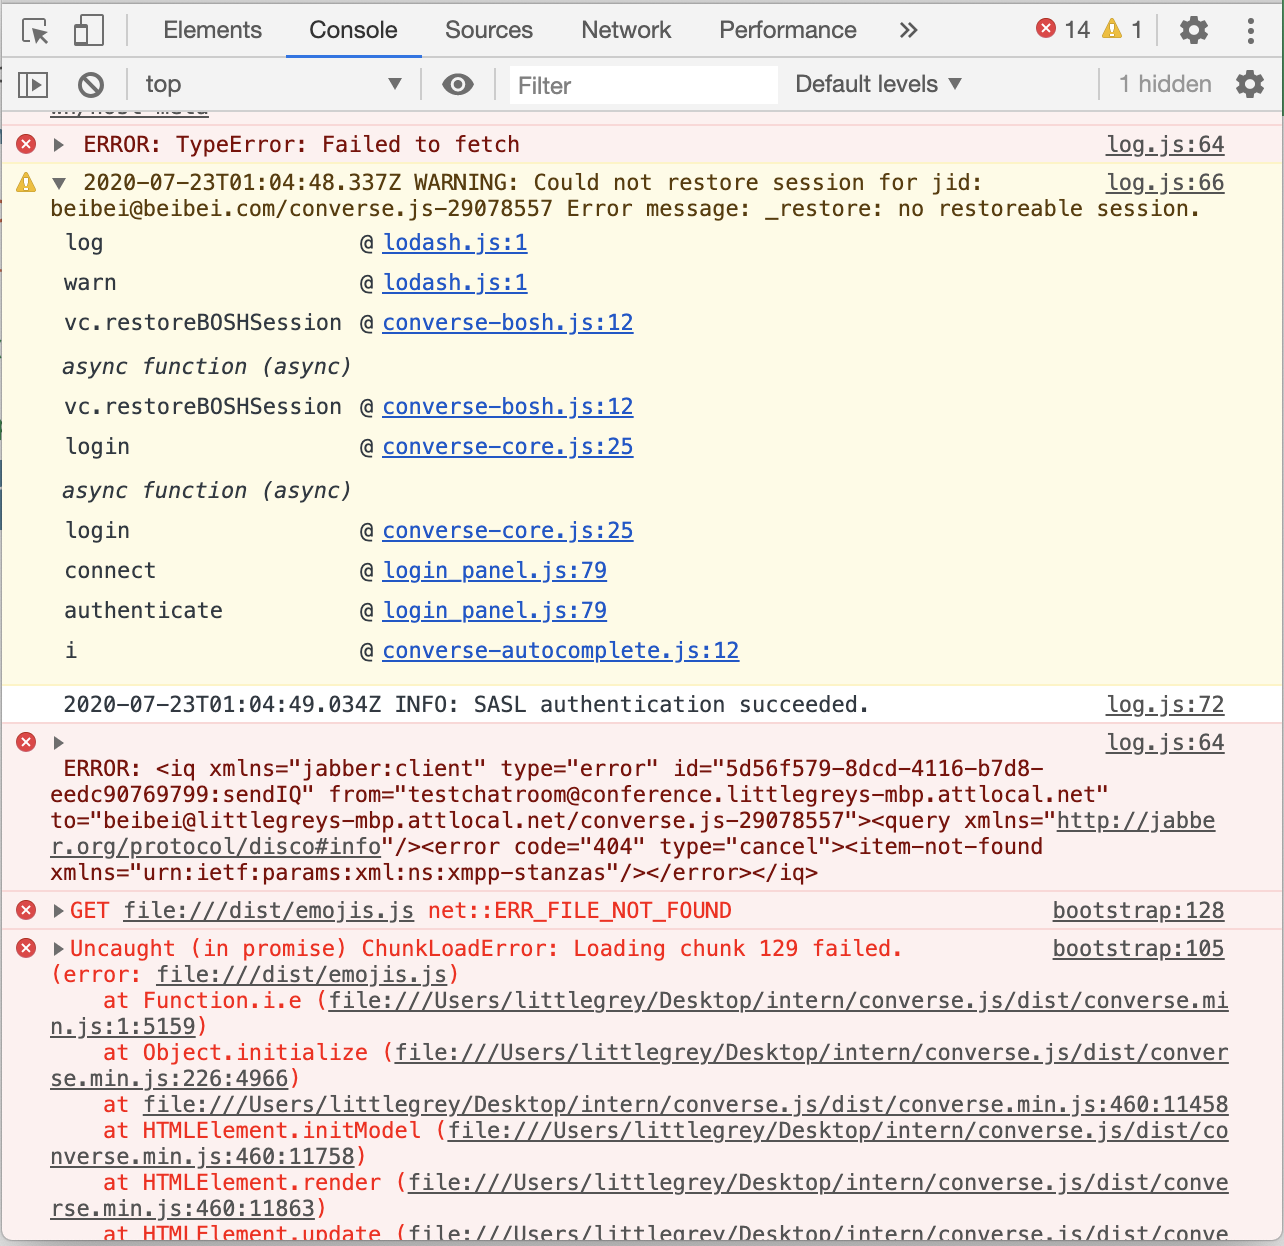Expand the TypeError Failed to fetch error
The height and width of the screenshot is (1246, 1284).
tap(59, 145)
